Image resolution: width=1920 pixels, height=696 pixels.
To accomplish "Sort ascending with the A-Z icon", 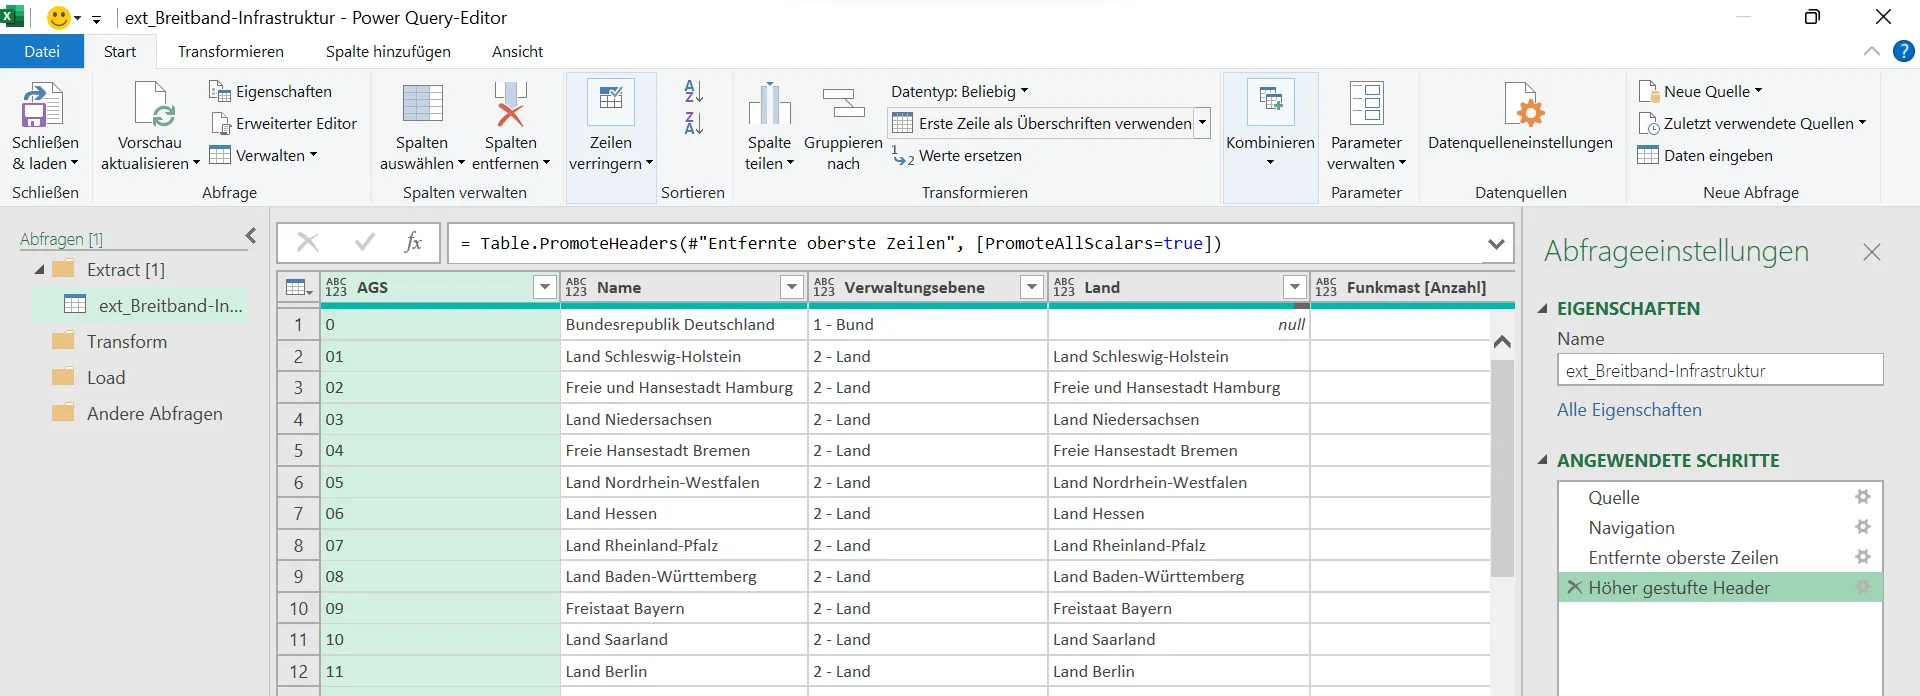I will tap(694, 91).
